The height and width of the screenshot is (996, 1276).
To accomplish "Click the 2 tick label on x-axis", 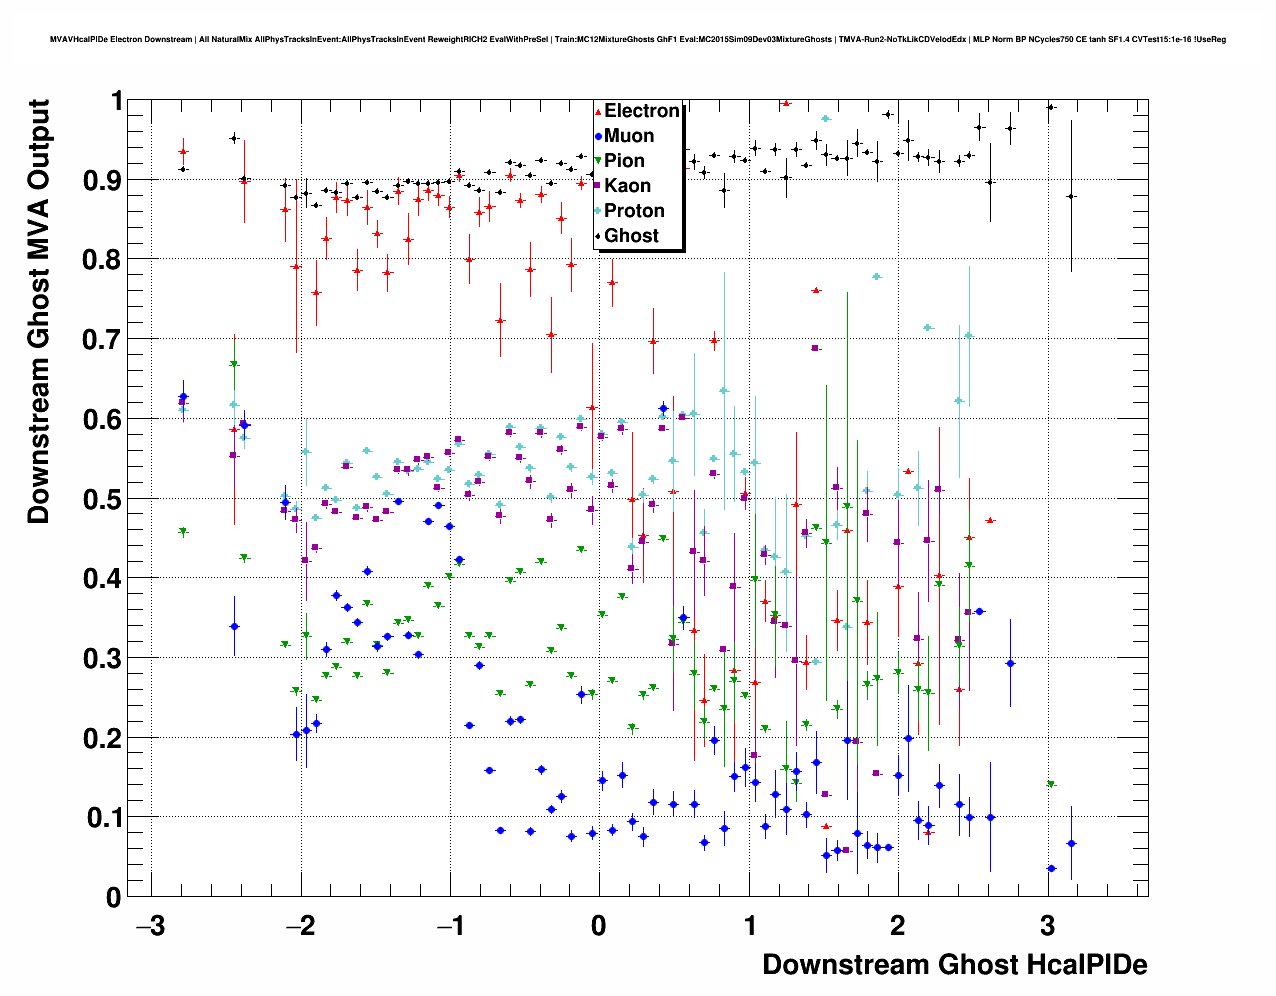I will click(898, 926).
